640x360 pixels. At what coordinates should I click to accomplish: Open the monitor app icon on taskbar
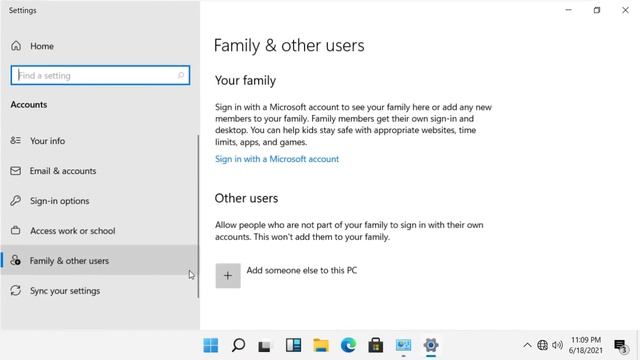(x=403, y=345)
